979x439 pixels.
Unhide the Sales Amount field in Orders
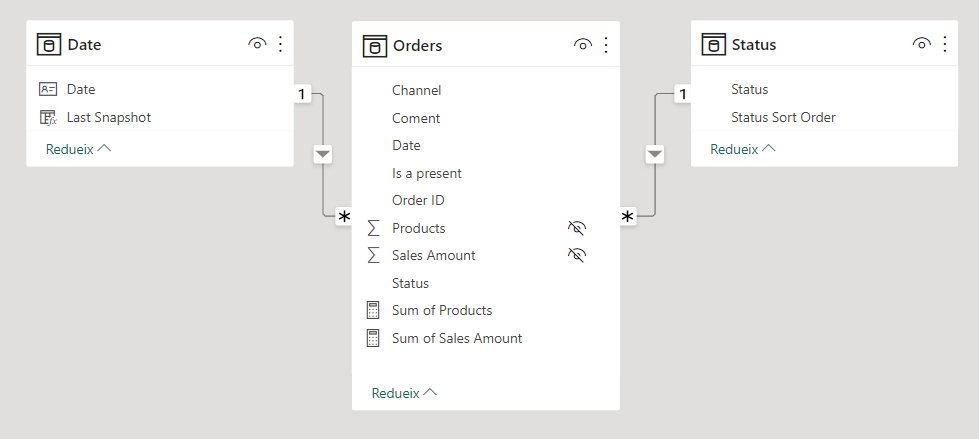pos(576,255)
